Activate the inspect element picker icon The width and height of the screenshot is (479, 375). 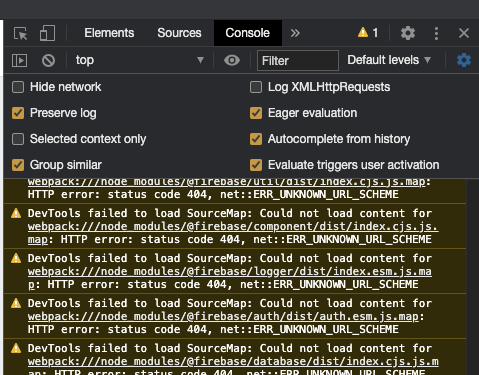21,33
